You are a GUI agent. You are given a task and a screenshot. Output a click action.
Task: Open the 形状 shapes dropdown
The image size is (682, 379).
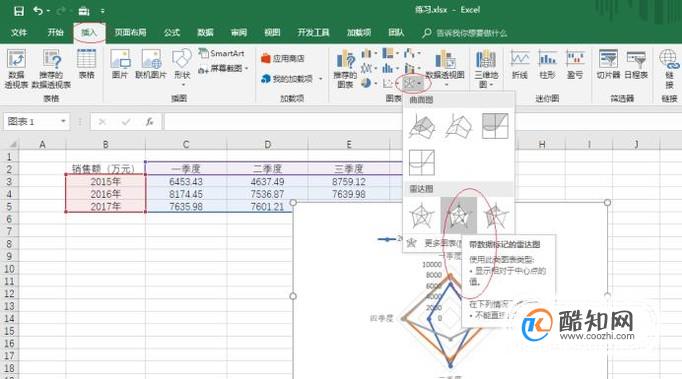click(x=182, y=67)
